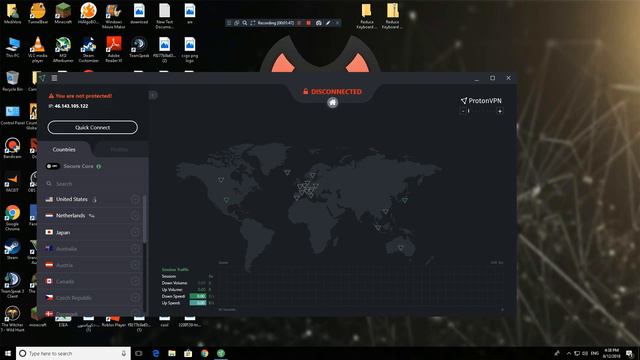Zoom out map with minus button
Screen dimensions: 640x360
463,111
